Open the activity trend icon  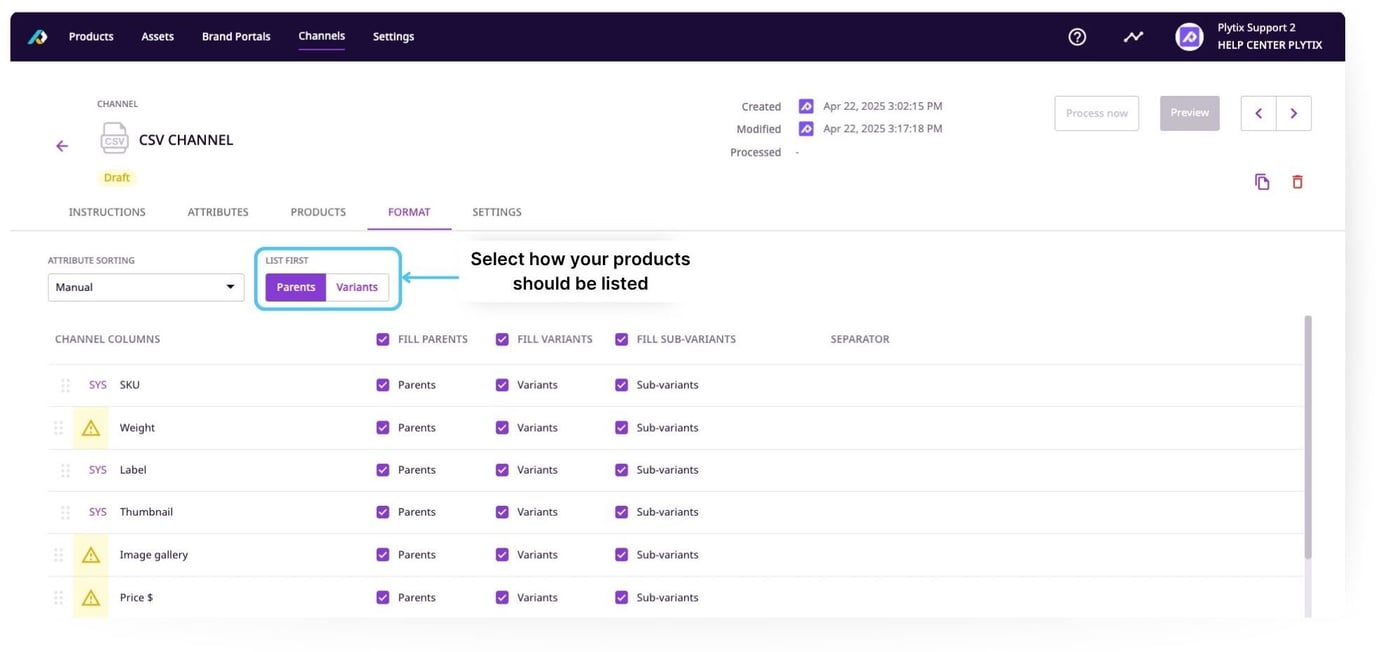[x=1133, y=37]
